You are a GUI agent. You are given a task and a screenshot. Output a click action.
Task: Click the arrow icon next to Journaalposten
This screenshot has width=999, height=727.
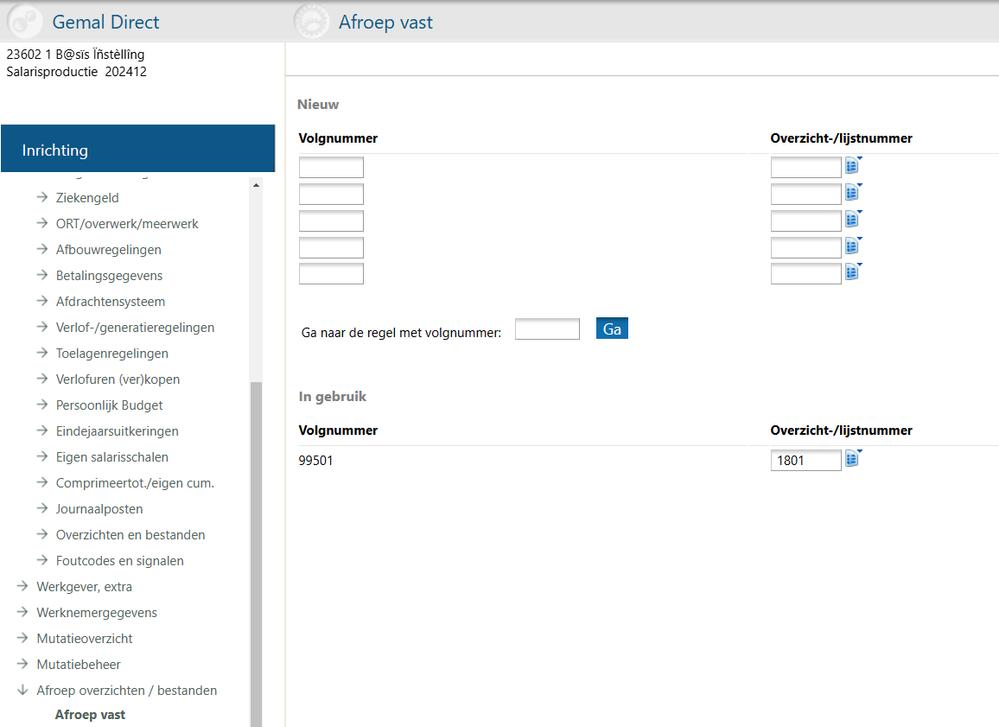pyautogui.click(x=42, y=508)
